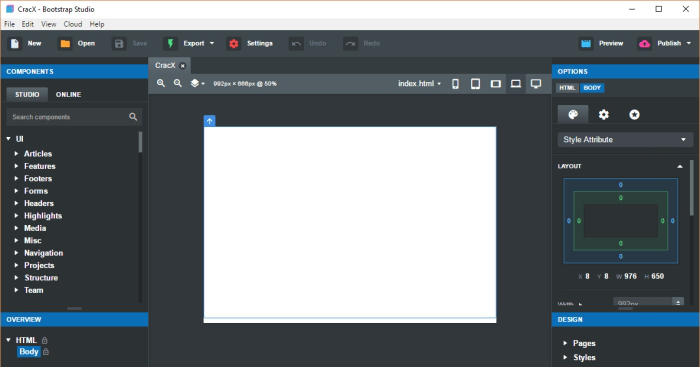Viewport: 700px width, 381px height.
Task: Switch to desktop monitor preview
Action: [x=536, y=84]
